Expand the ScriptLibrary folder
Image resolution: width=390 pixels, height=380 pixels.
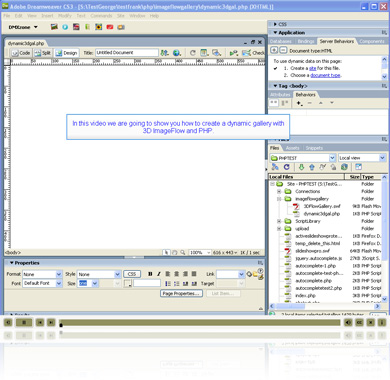[x=279, y=221]
